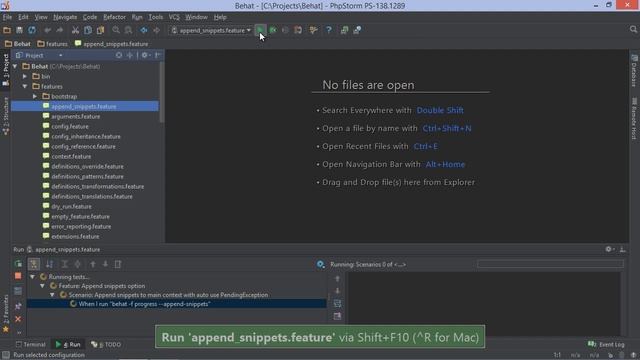
Task: Expand the bin folder
Action: (x=25, y=76)
